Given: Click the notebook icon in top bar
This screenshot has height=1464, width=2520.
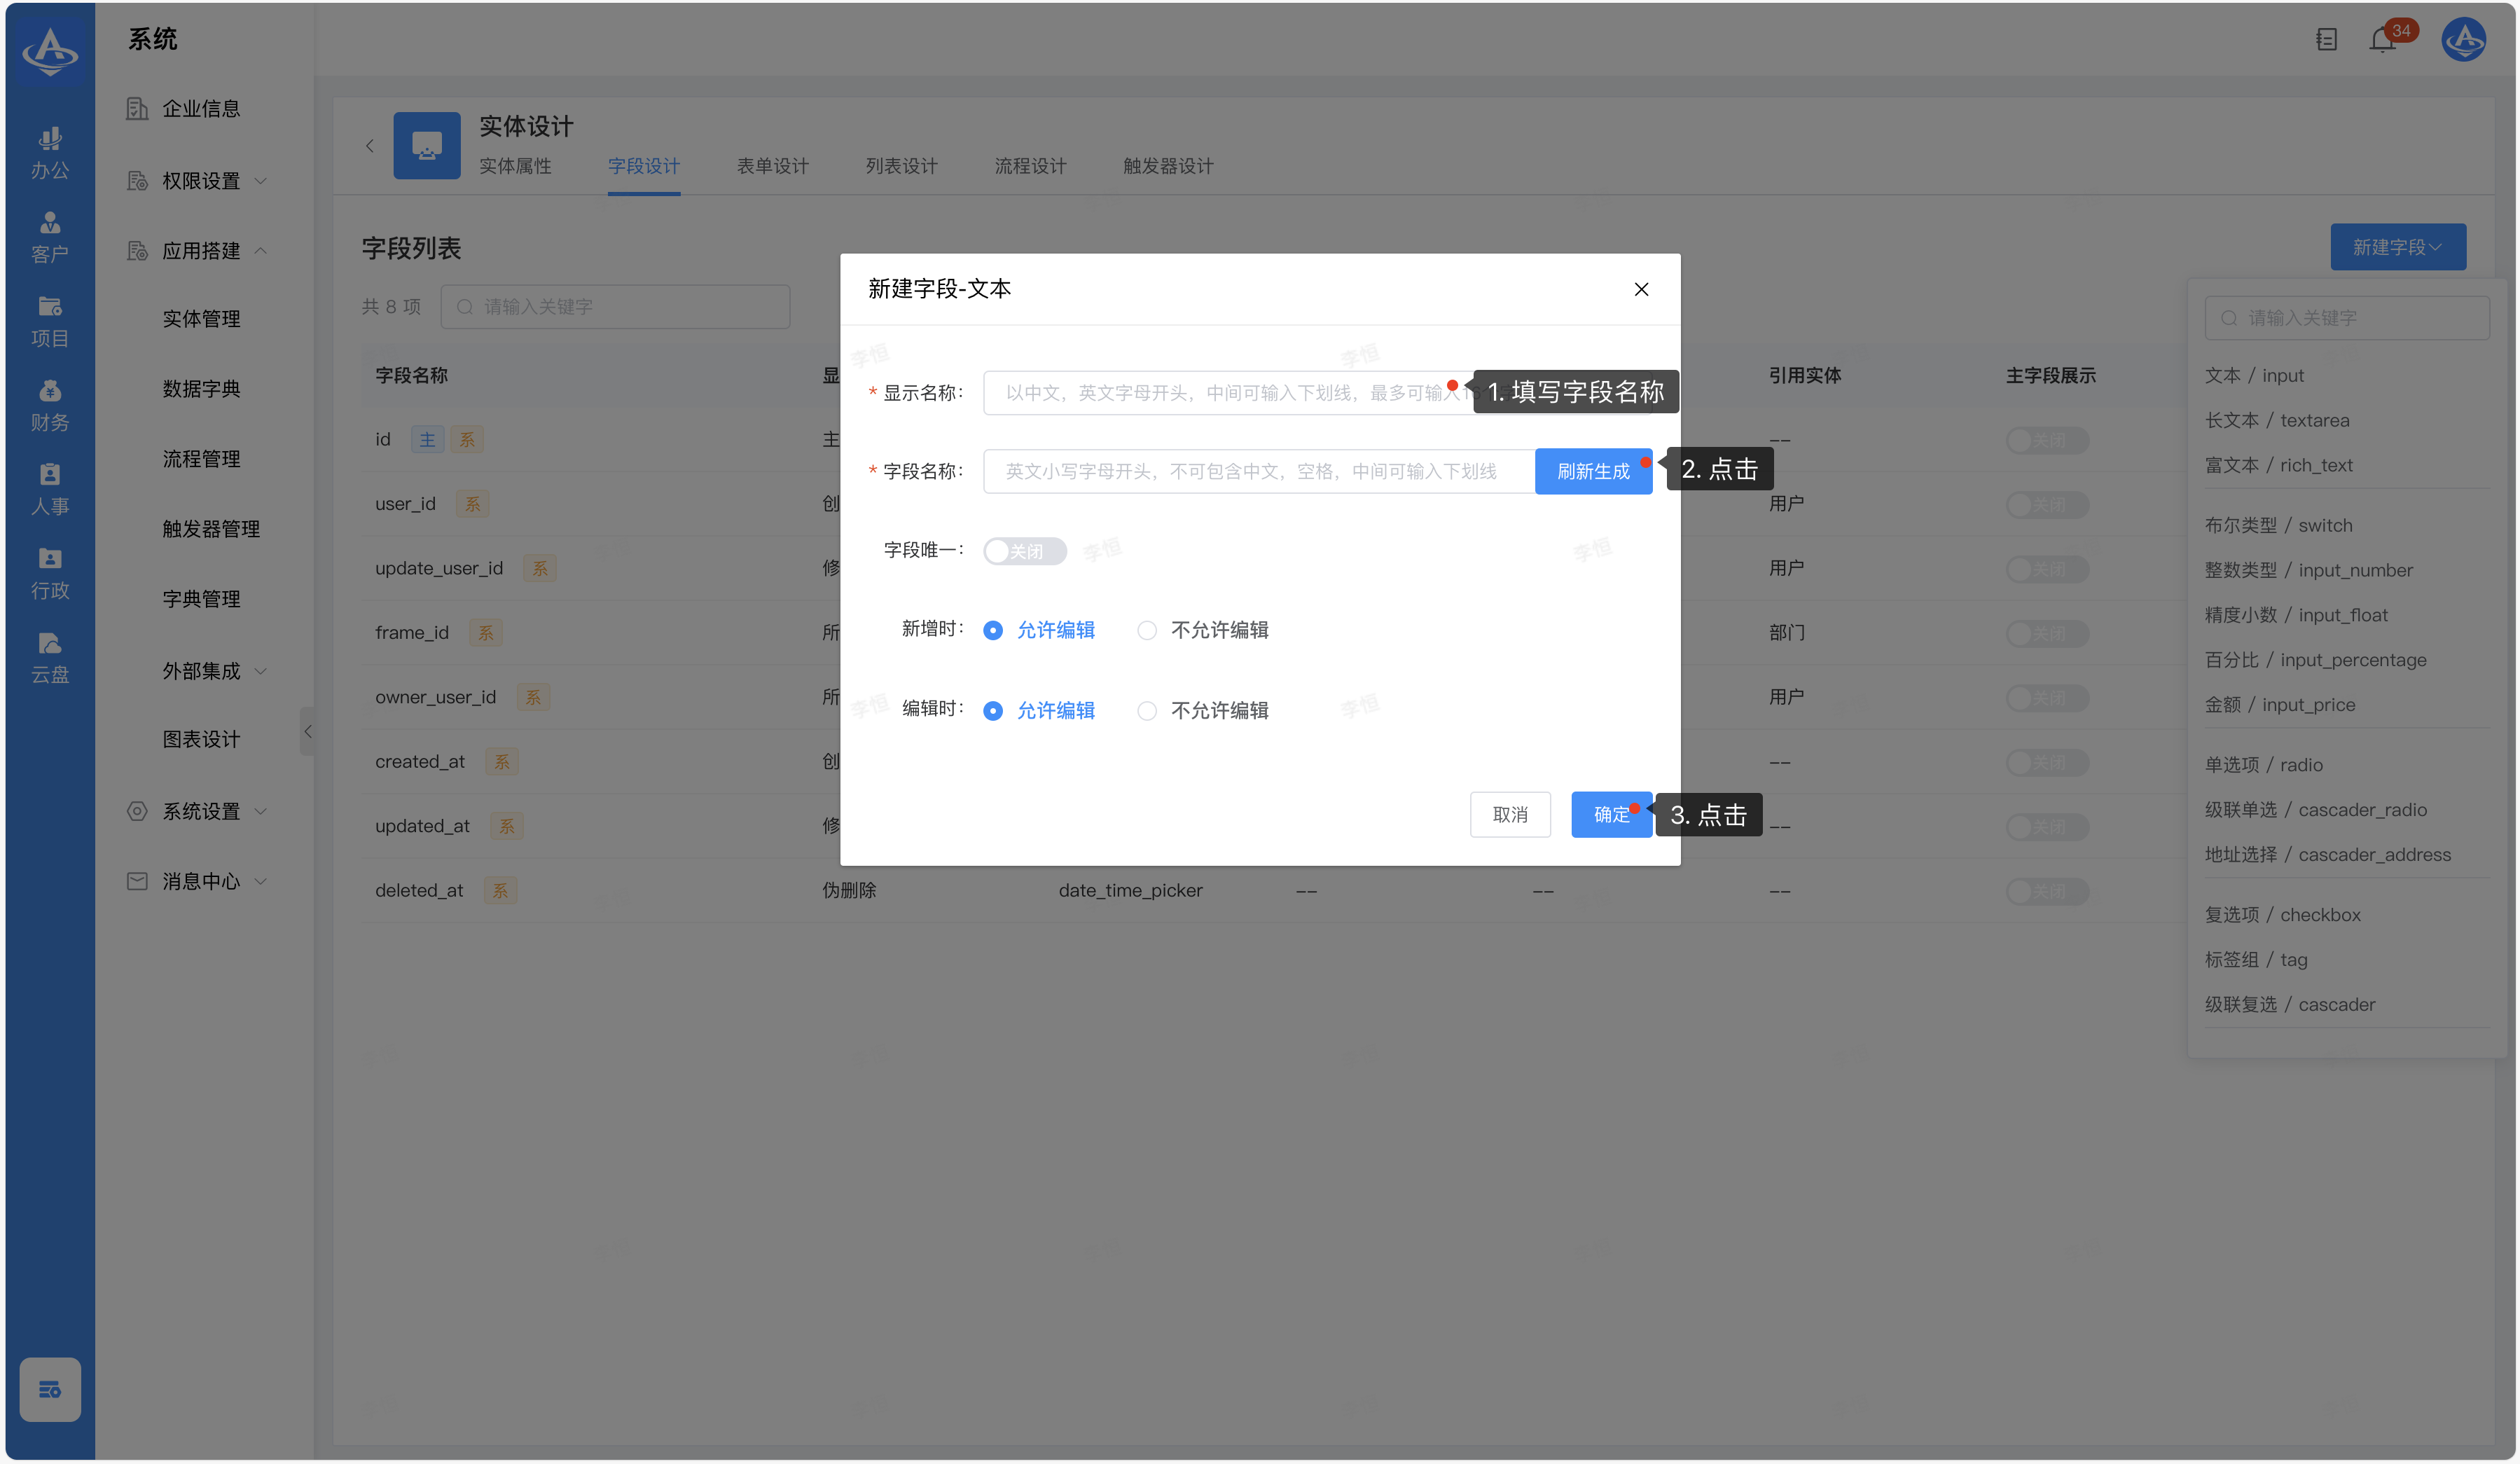Looking at the screenshot, I should (x=2326, y=40).
